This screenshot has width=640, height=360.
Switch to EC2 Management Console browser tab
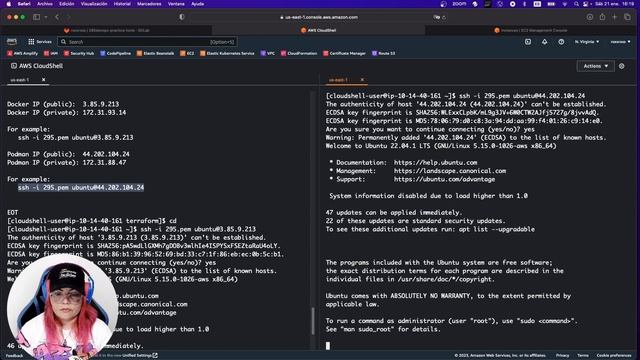click(x=531, y=30)
